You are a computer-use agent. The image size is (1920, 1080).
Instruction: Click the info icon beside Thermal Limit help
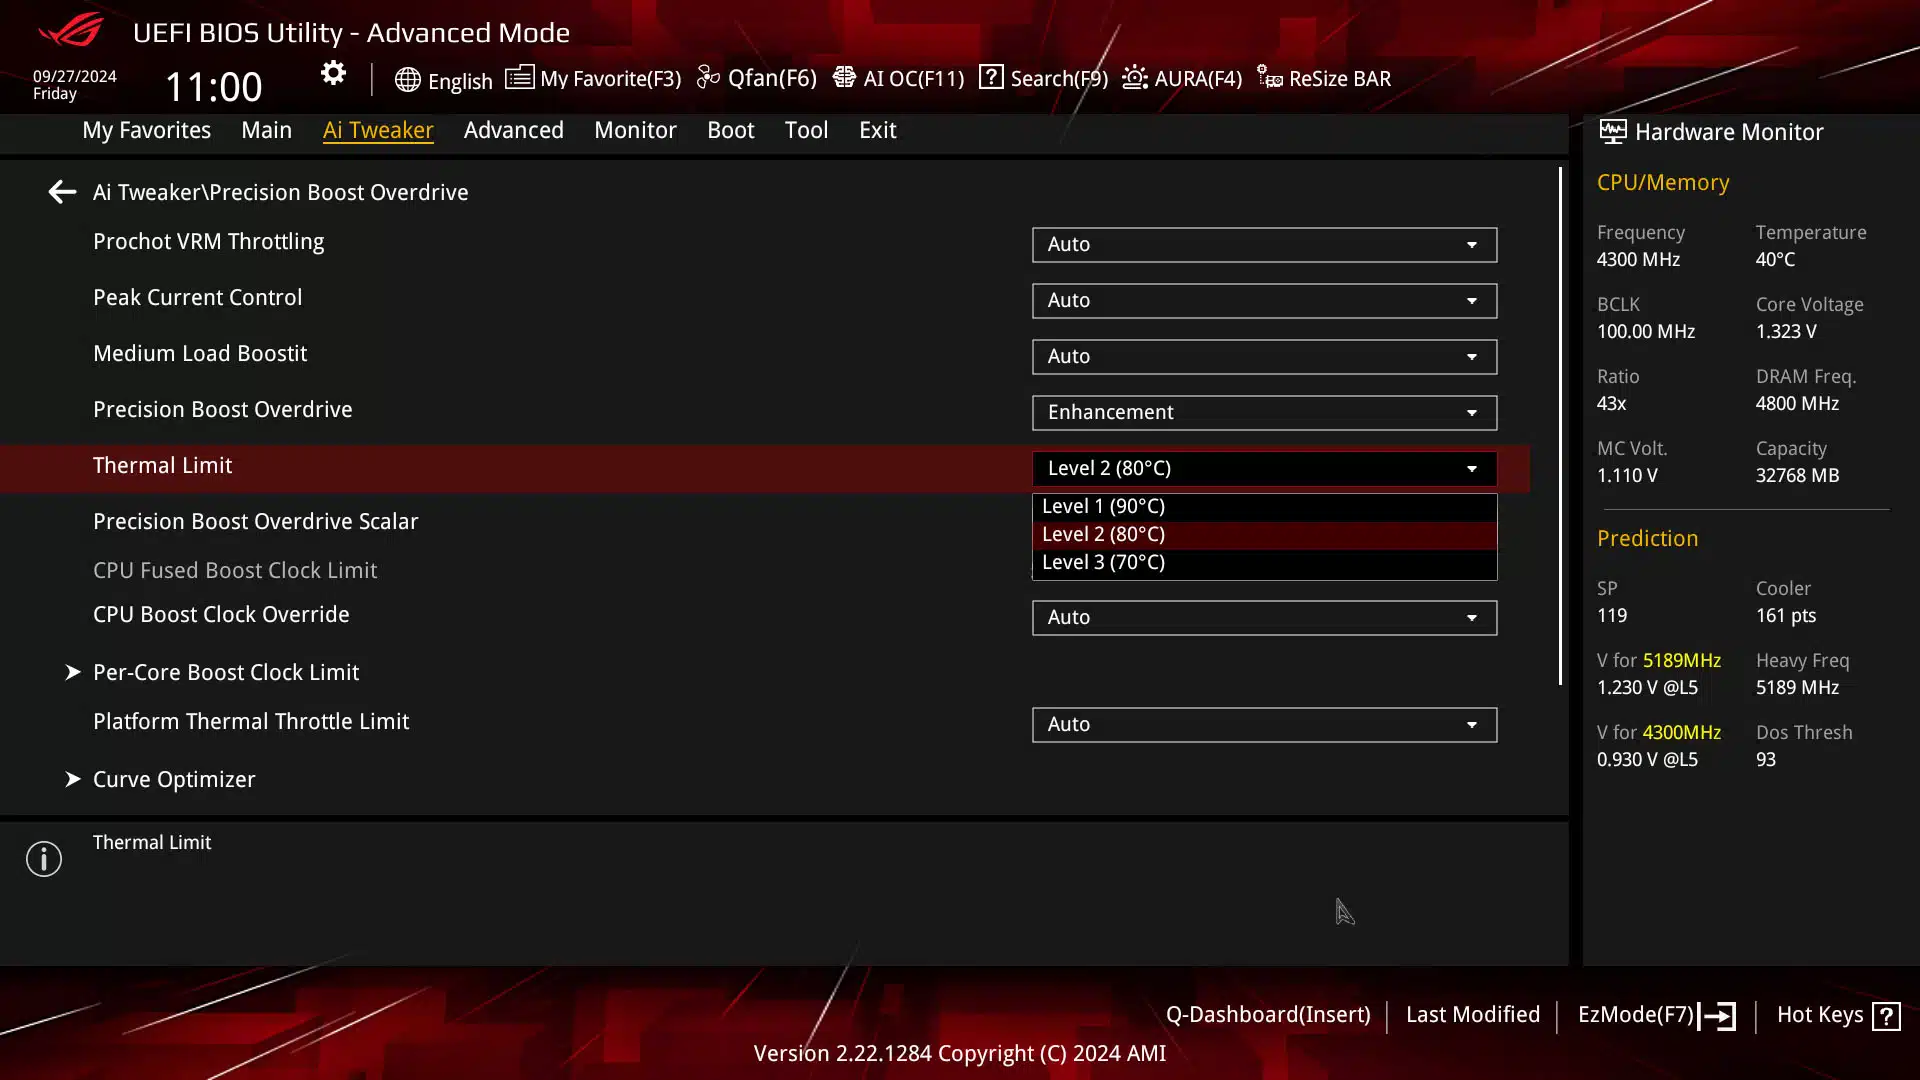[44, 859]
